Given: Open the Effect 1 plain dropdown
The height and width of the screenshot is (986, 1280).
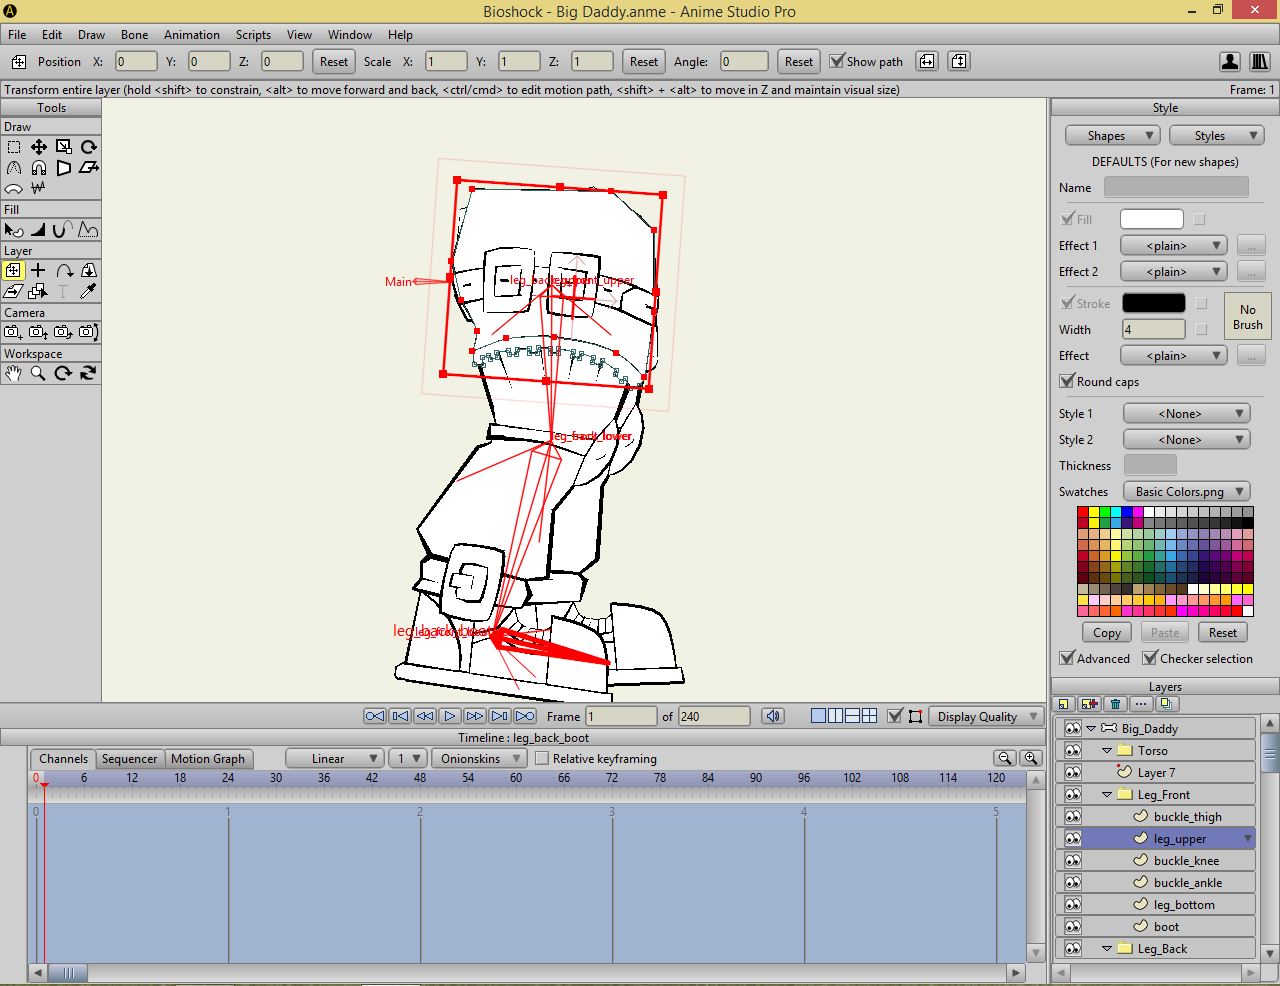Looking at the screenshot, I should (1174, 246).
